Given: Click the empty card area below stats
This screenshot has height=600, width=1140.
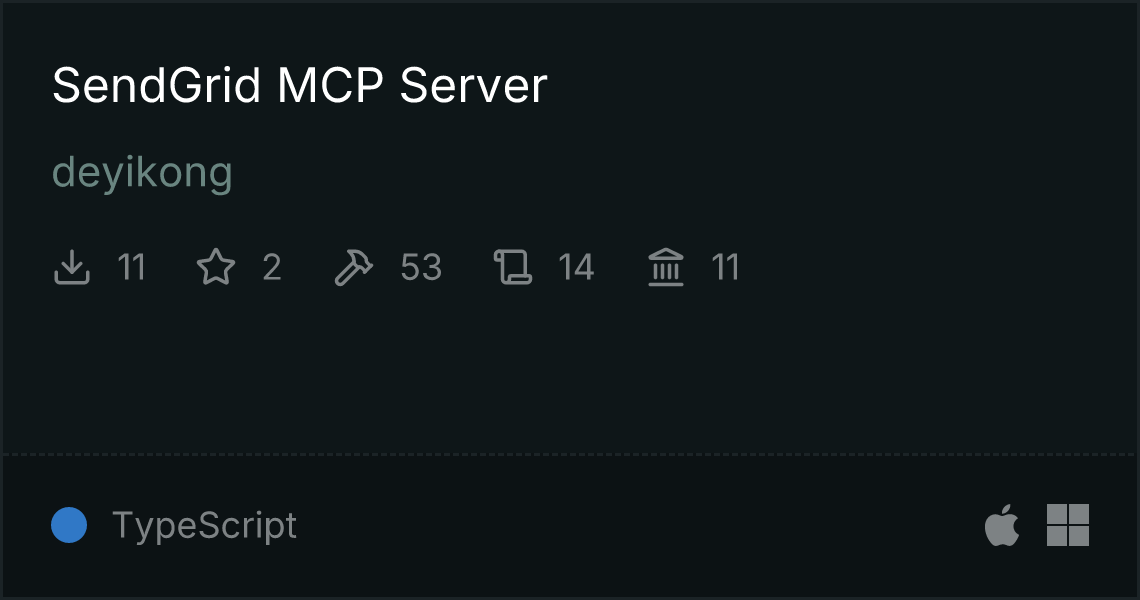Looking at the screenshot, I should click(570, 371).
